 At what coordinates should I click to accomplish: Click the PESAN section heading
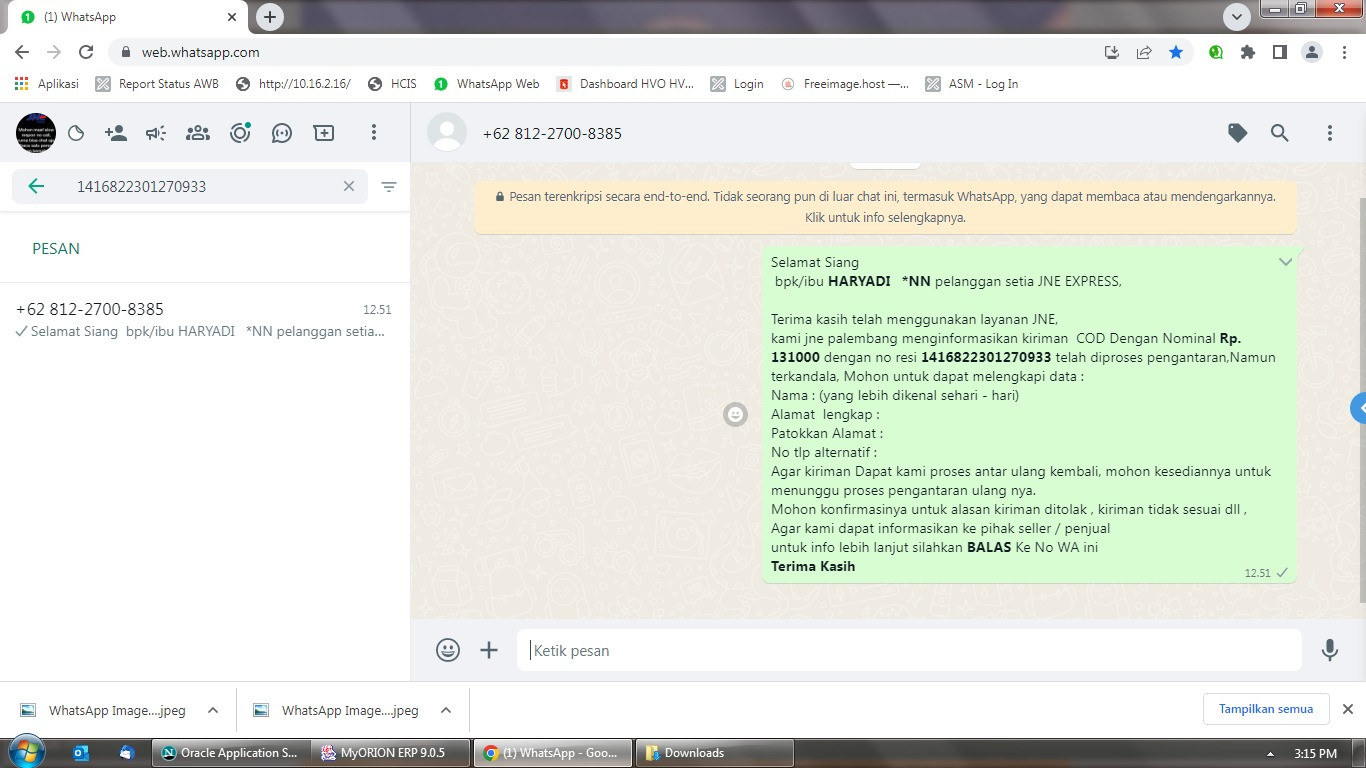[x=56, y=248]
